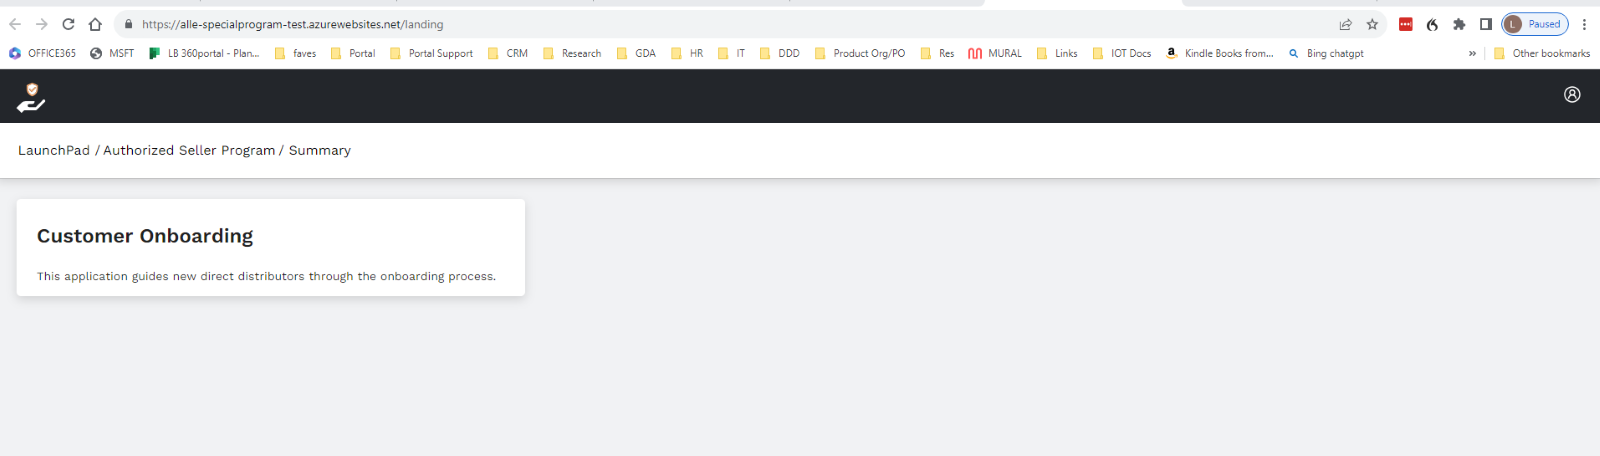This screenshot has width=1600, height=456.
Task: Open the IT bookmark folder
Action: point(731,53)
